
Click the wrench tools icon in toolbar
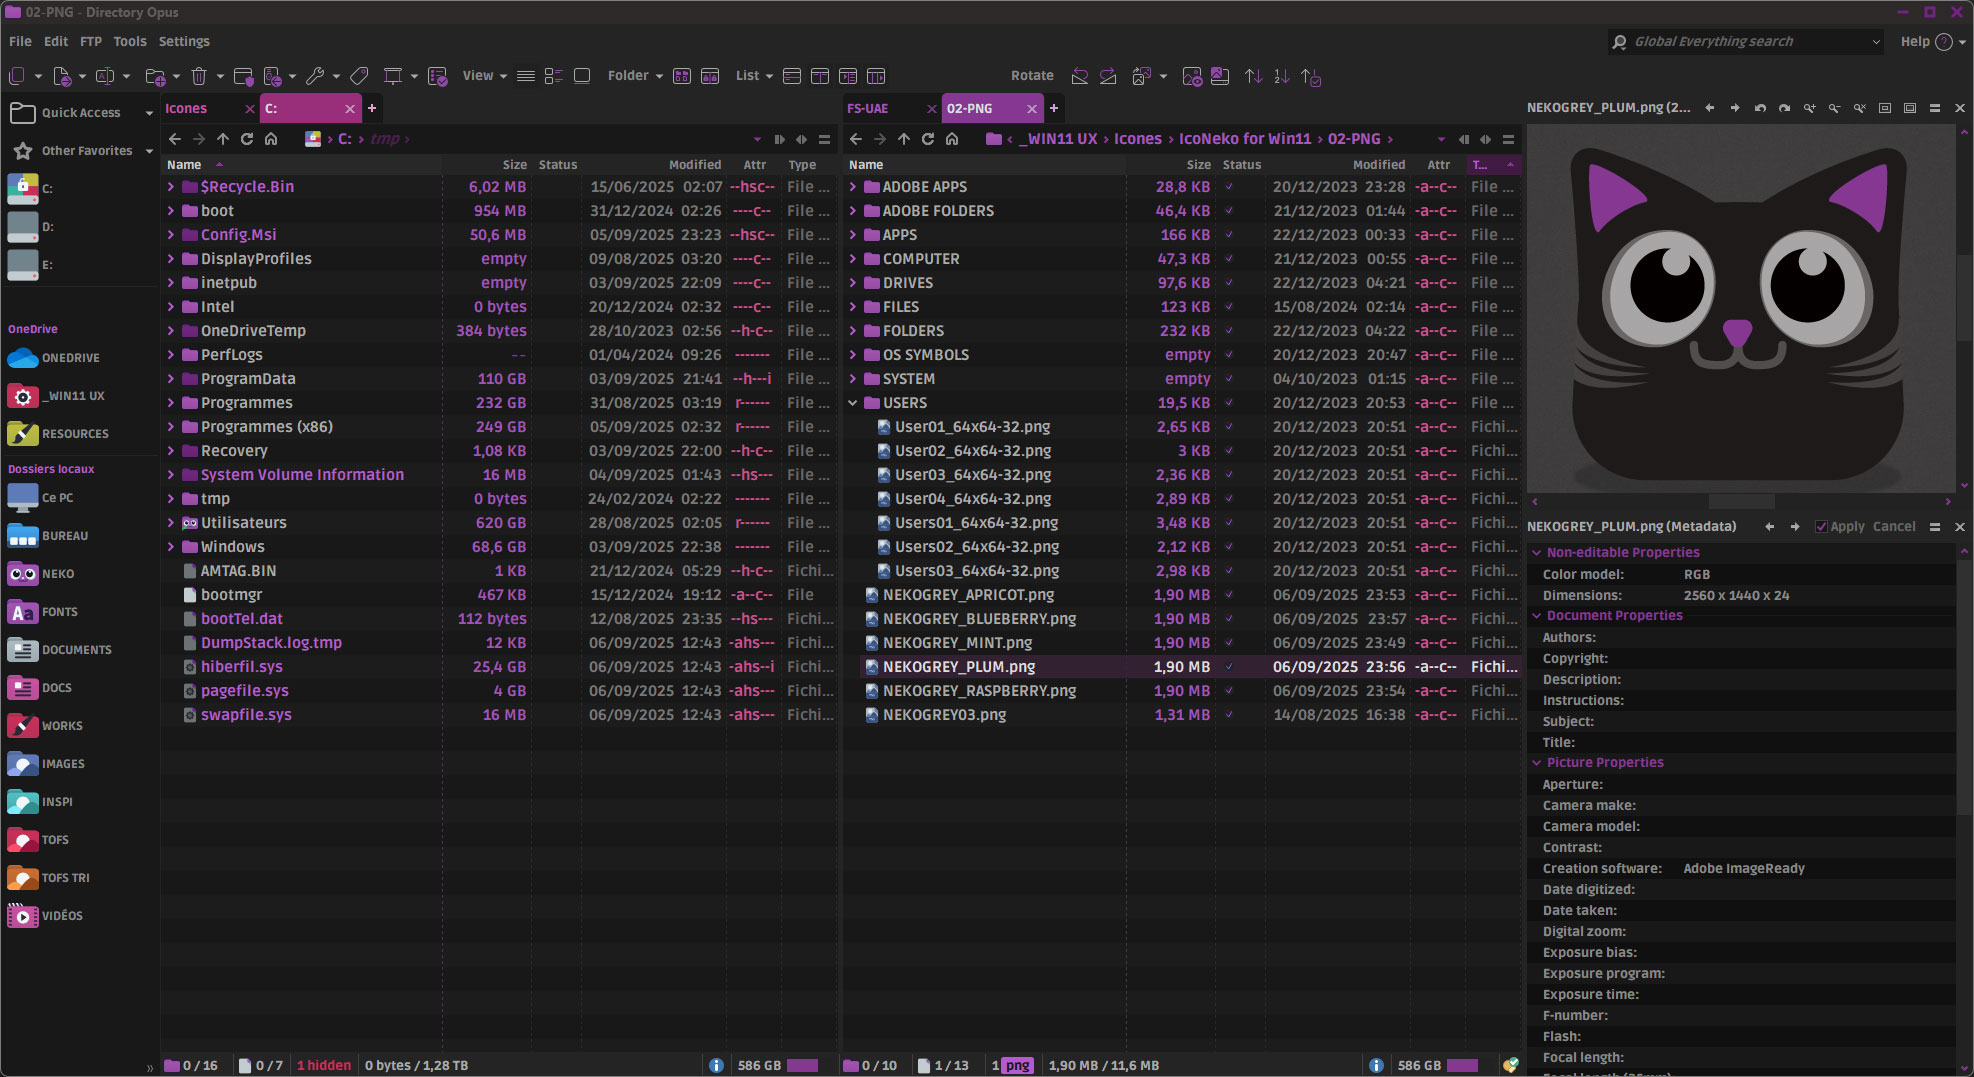315,76
